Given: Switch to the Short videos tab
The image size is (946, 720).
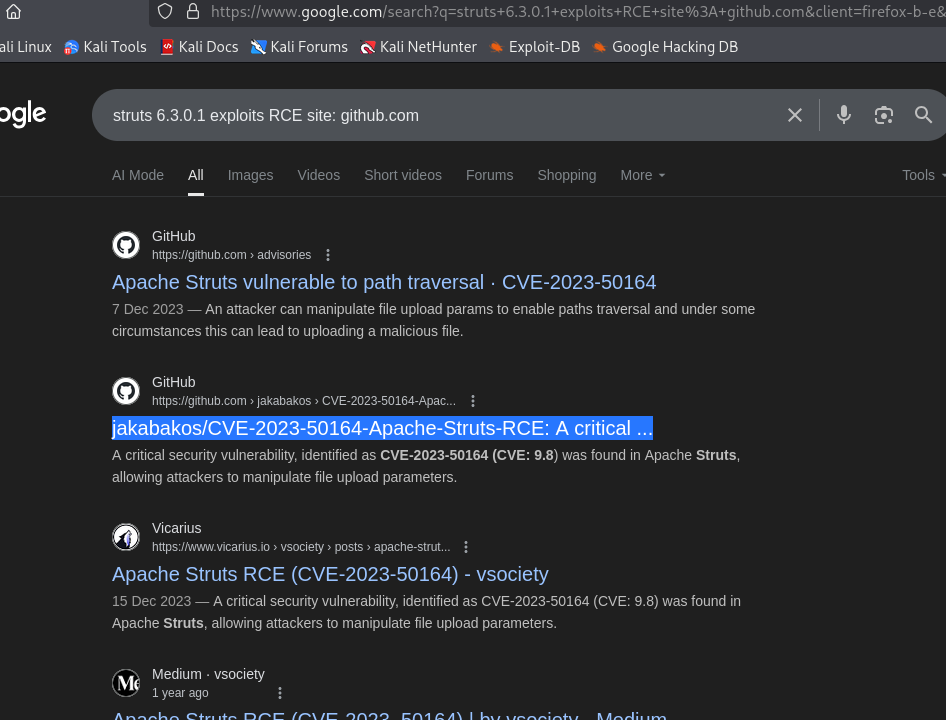Looking at the screenshot, I should point(403,175).
